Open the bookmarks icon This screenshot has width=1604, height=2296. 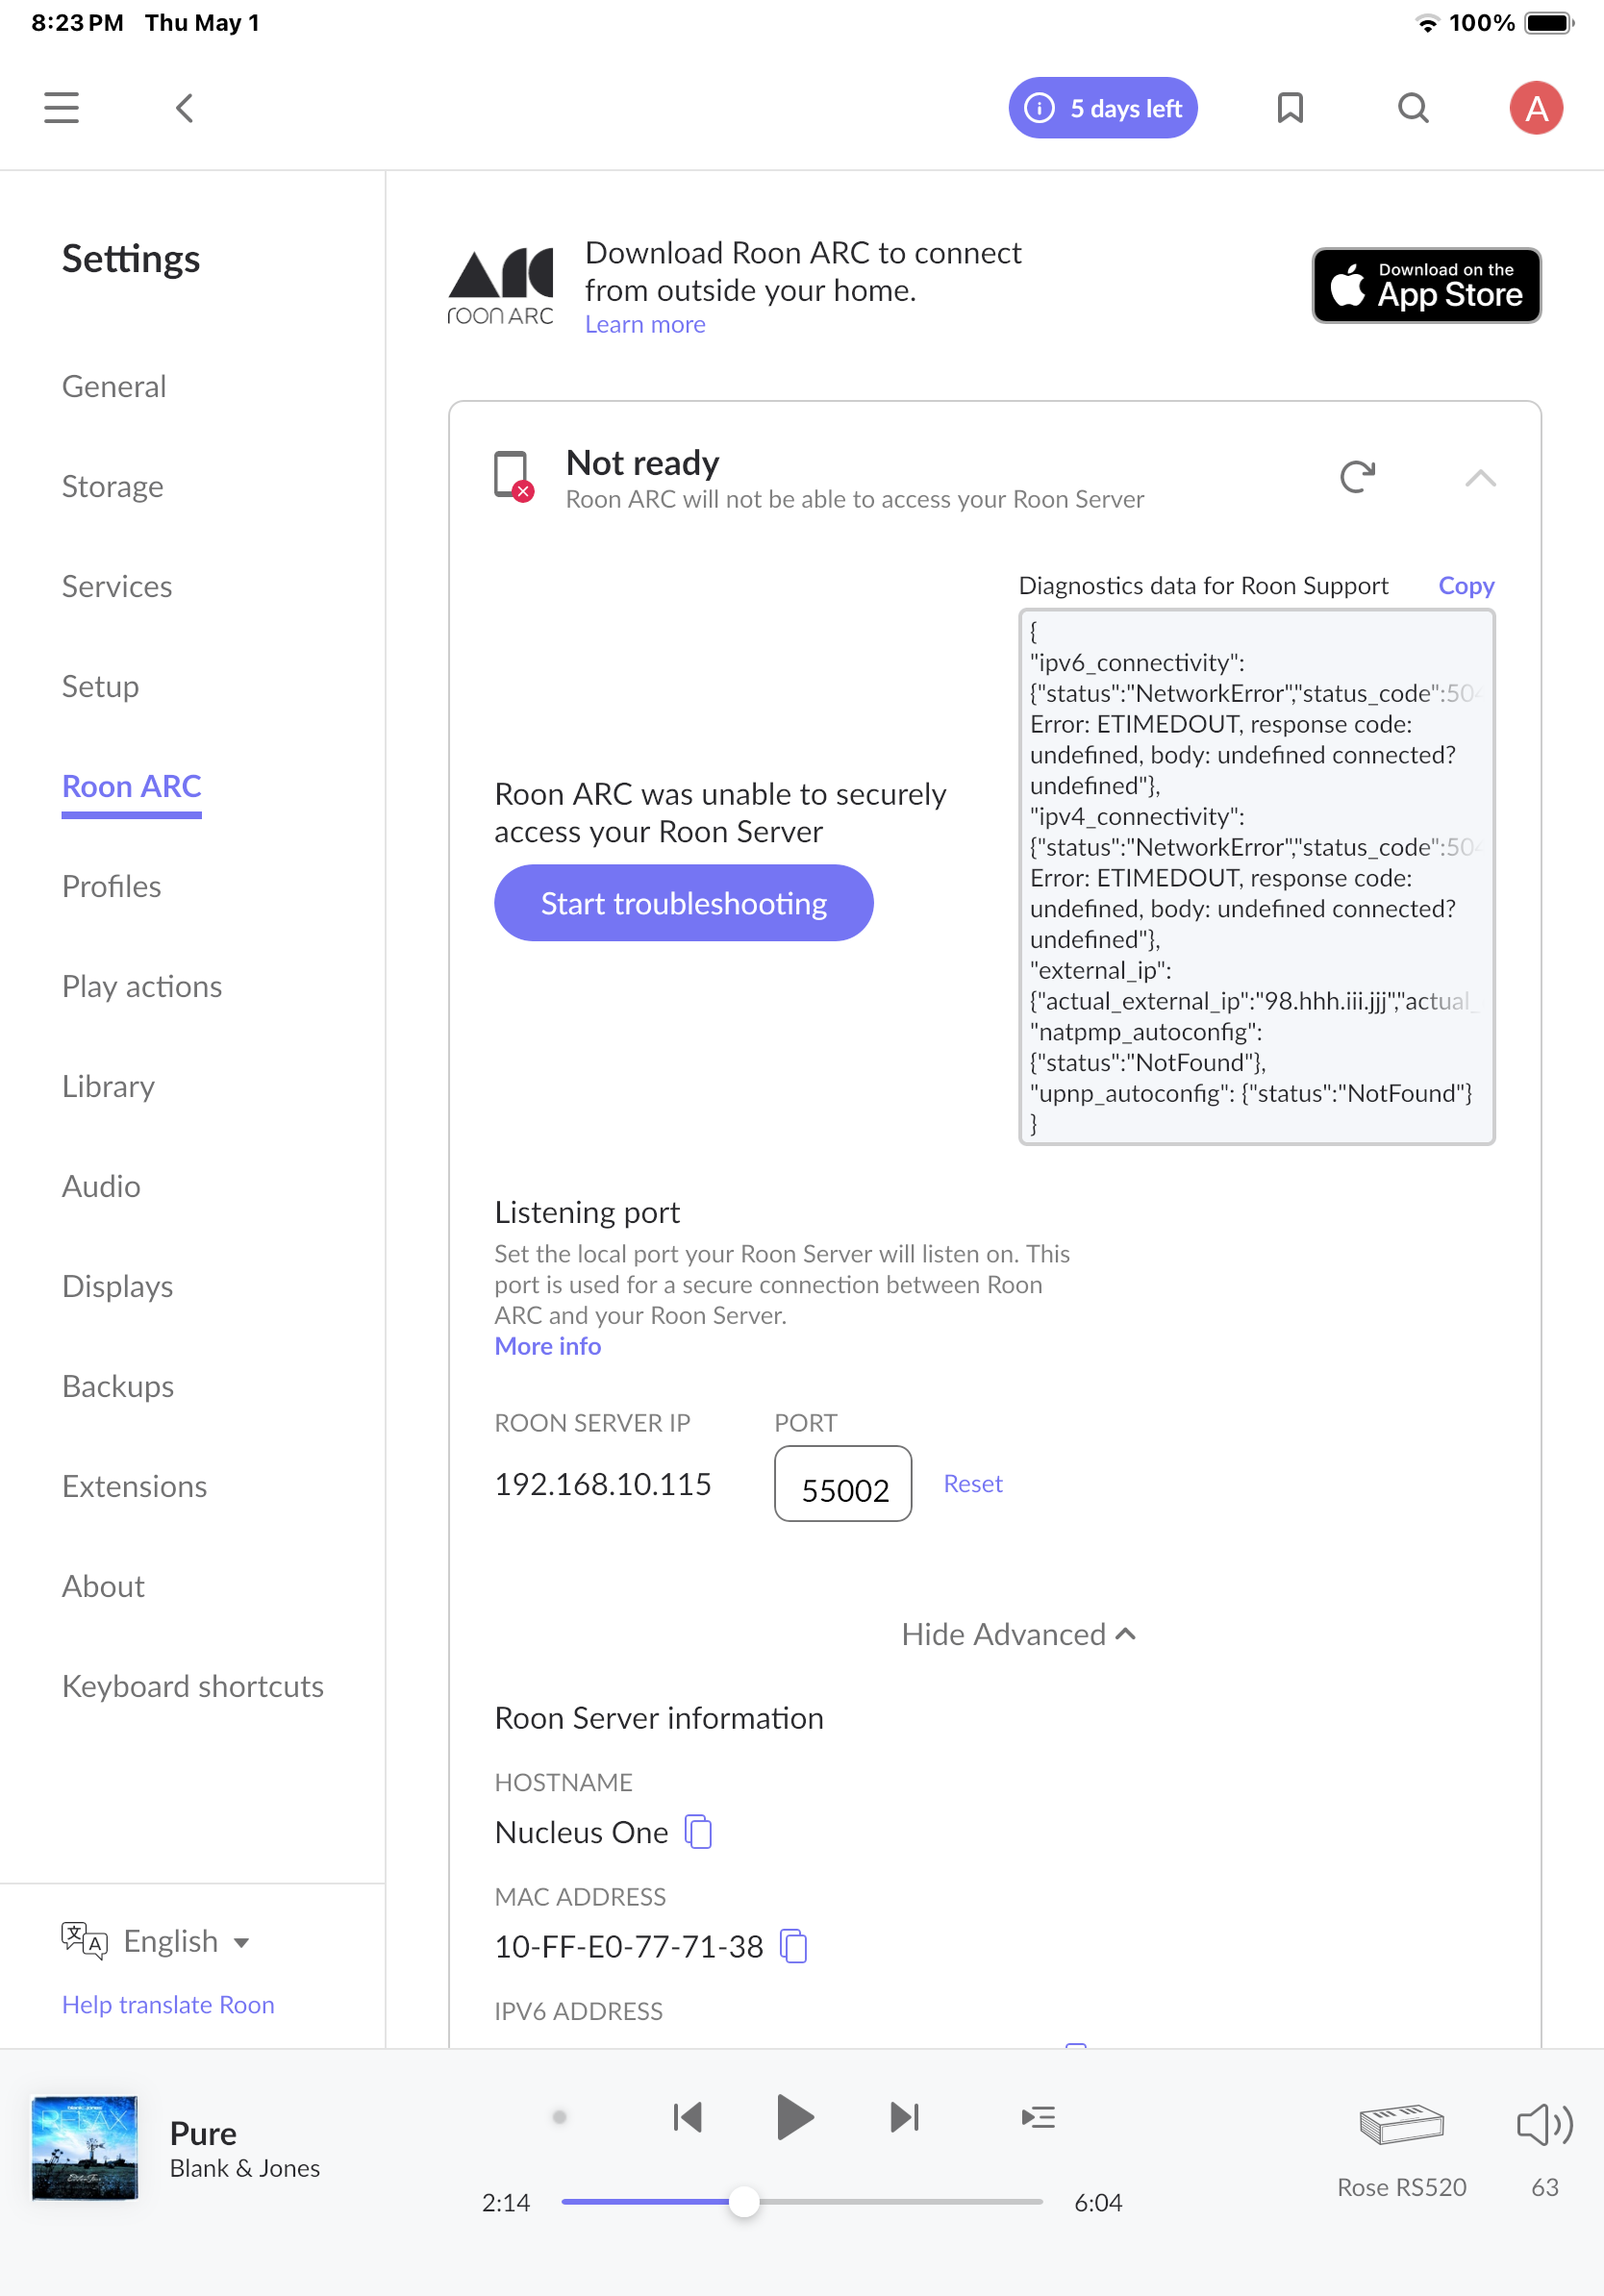[x=1290, y=107]
